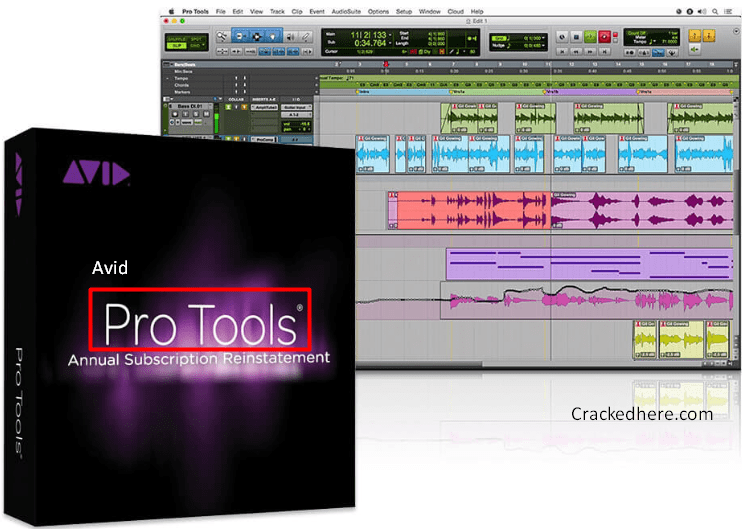This screenshot has height=529, width=742.
Task: Open the track list view dropdown
Action: point(168,99)
